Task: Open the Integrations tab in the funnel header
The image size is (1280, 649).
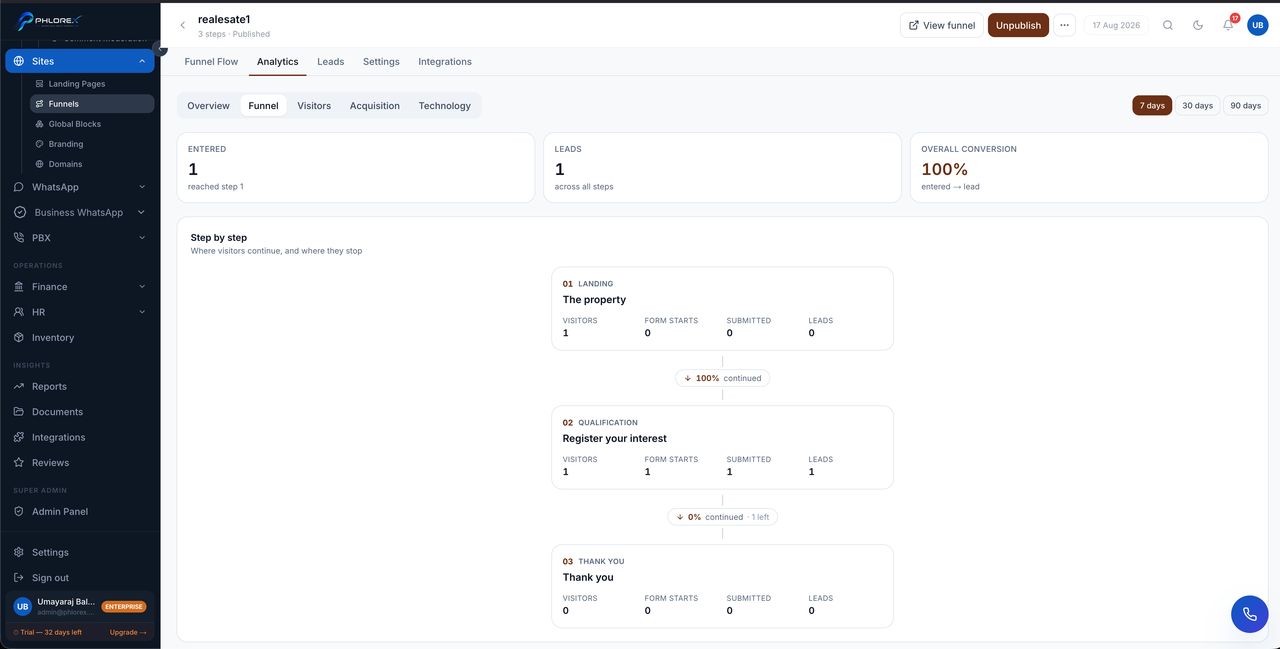Action: [x=445, y=62]
